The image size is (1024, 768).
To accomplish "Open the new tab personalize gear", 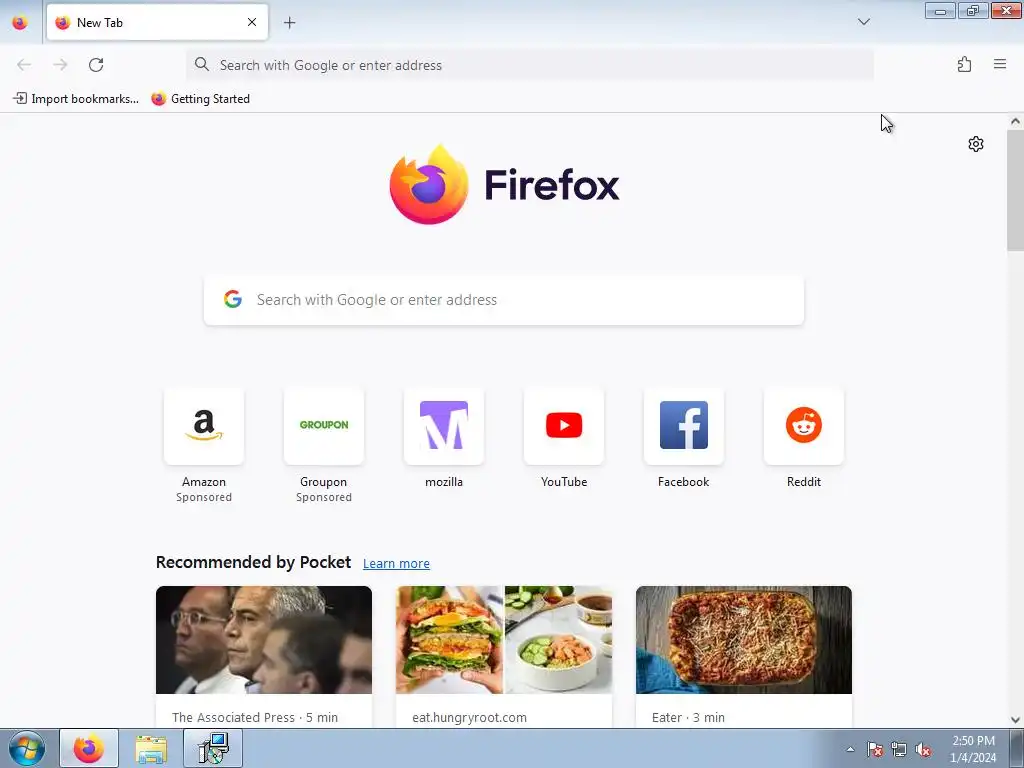I will click(976, 144).
